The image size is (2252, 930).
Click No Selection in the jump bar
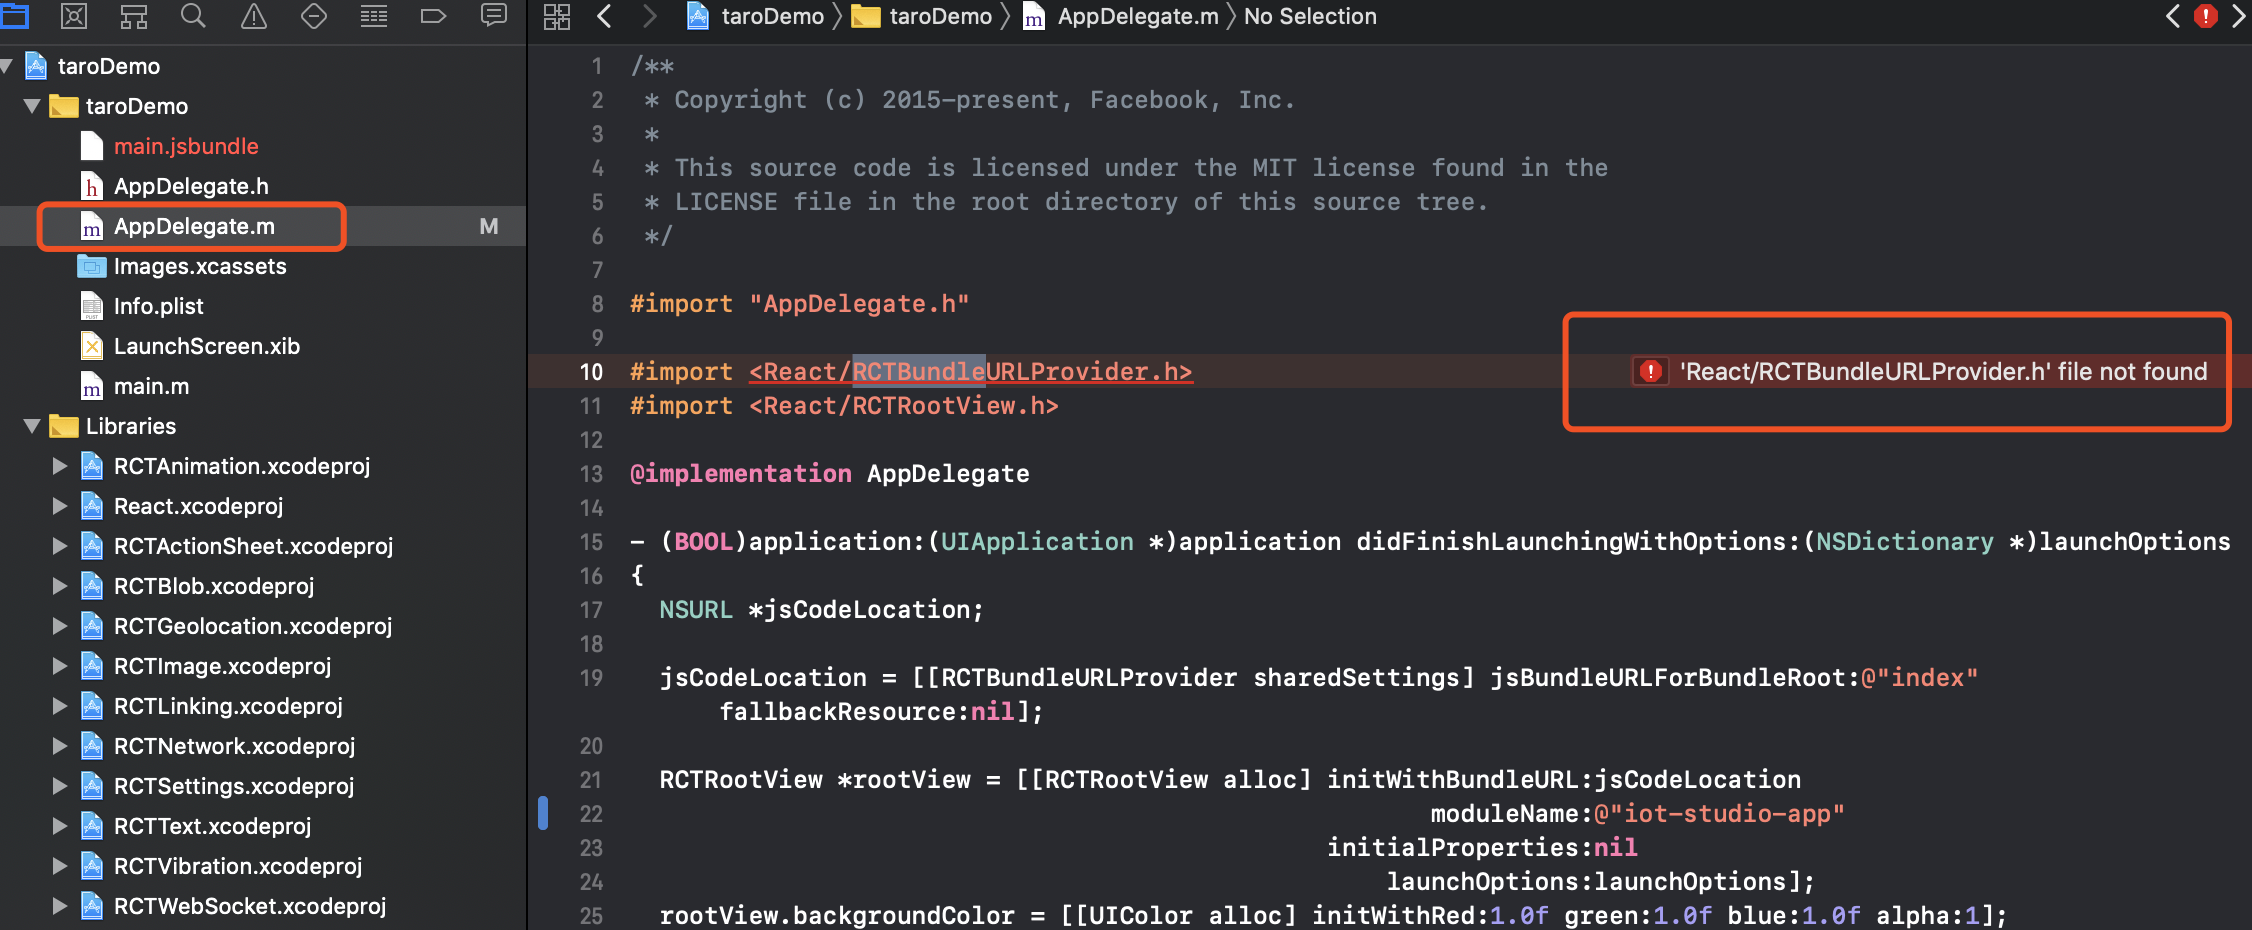coord(1310,16)
